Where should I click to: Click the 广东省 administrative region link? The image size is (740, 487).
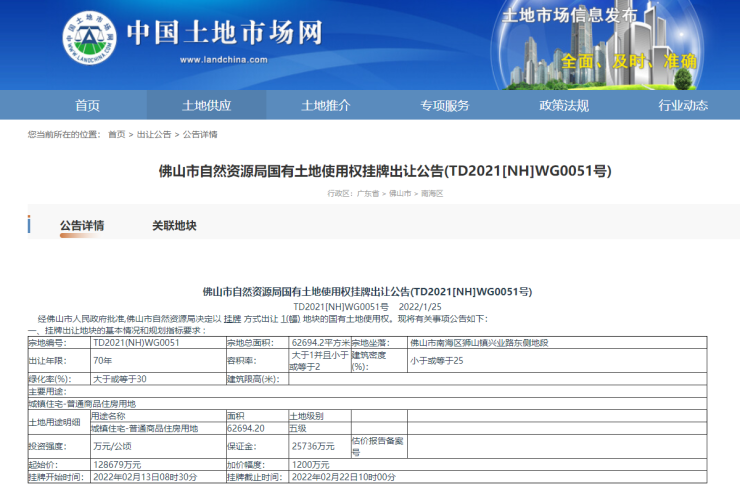point(367,193)
